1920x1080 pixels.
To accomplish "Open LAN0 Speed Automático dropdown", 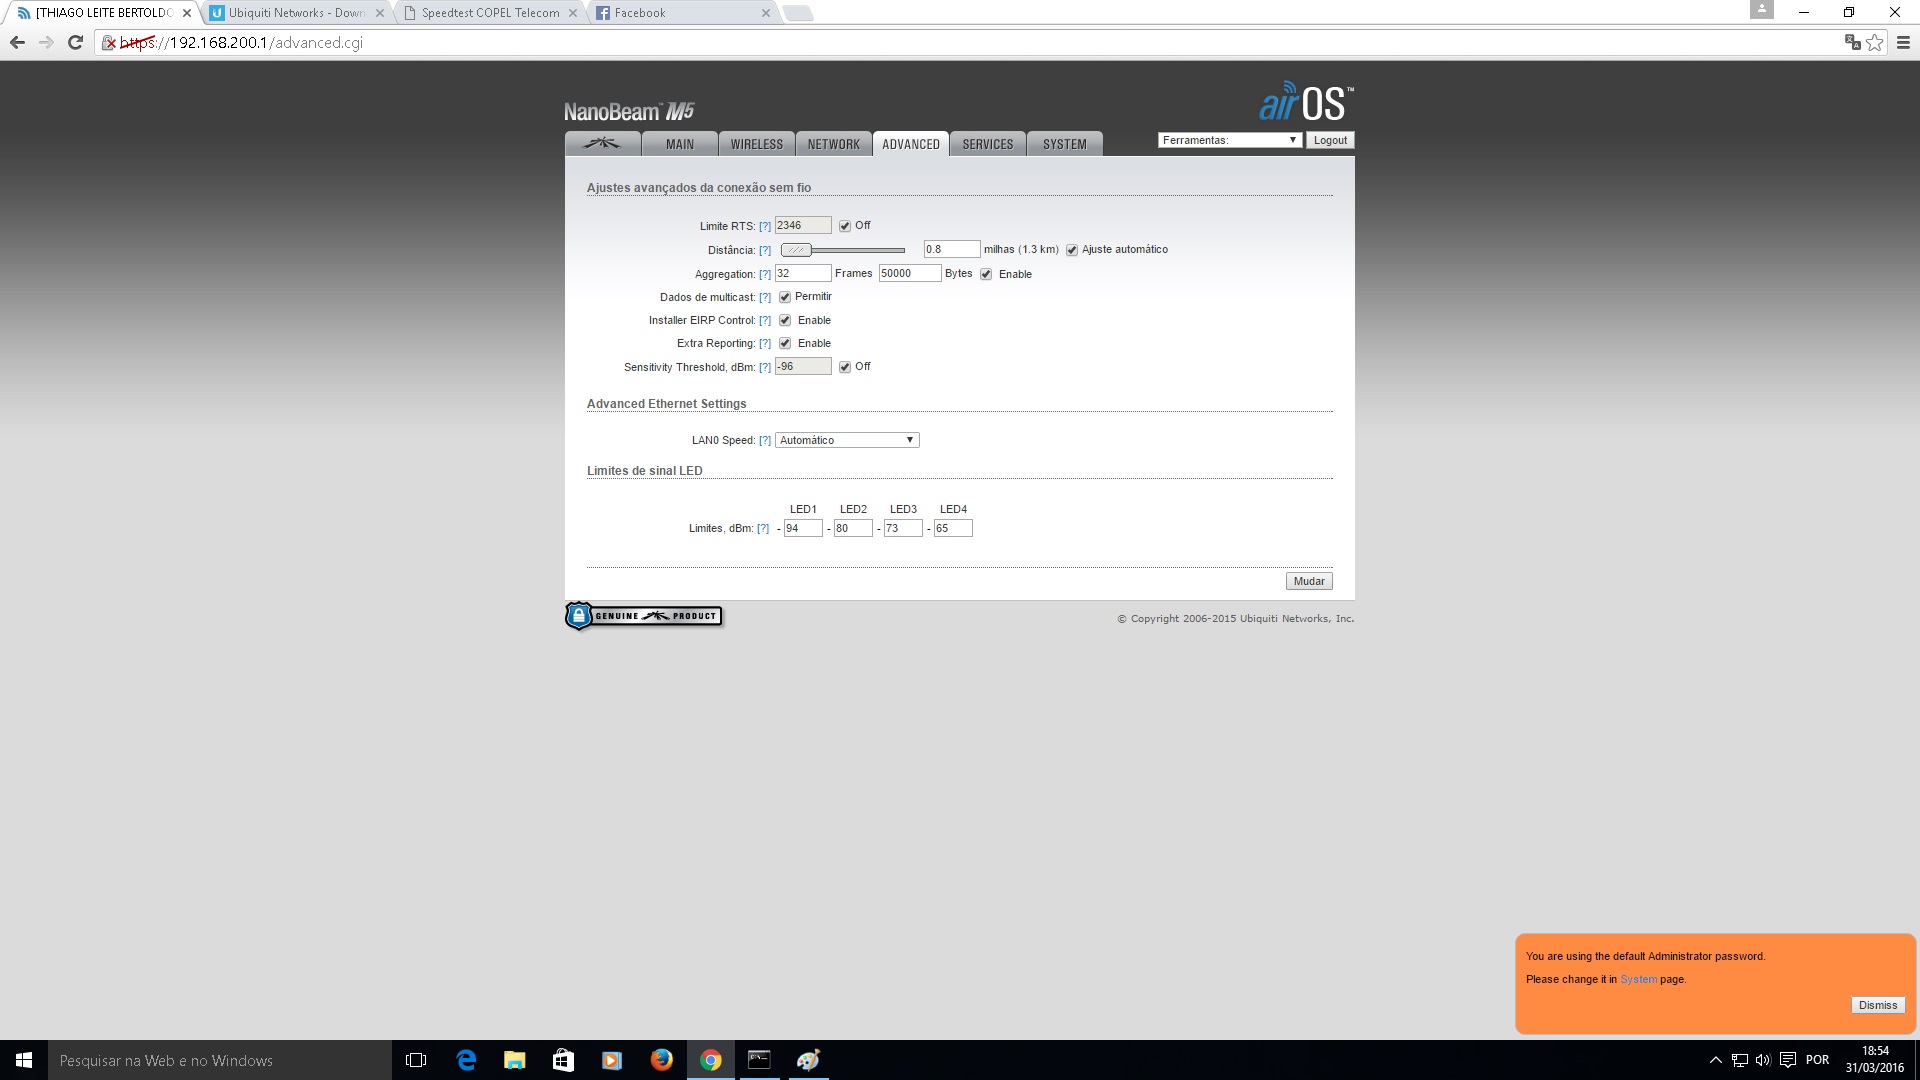I will [x=846, y=440].
